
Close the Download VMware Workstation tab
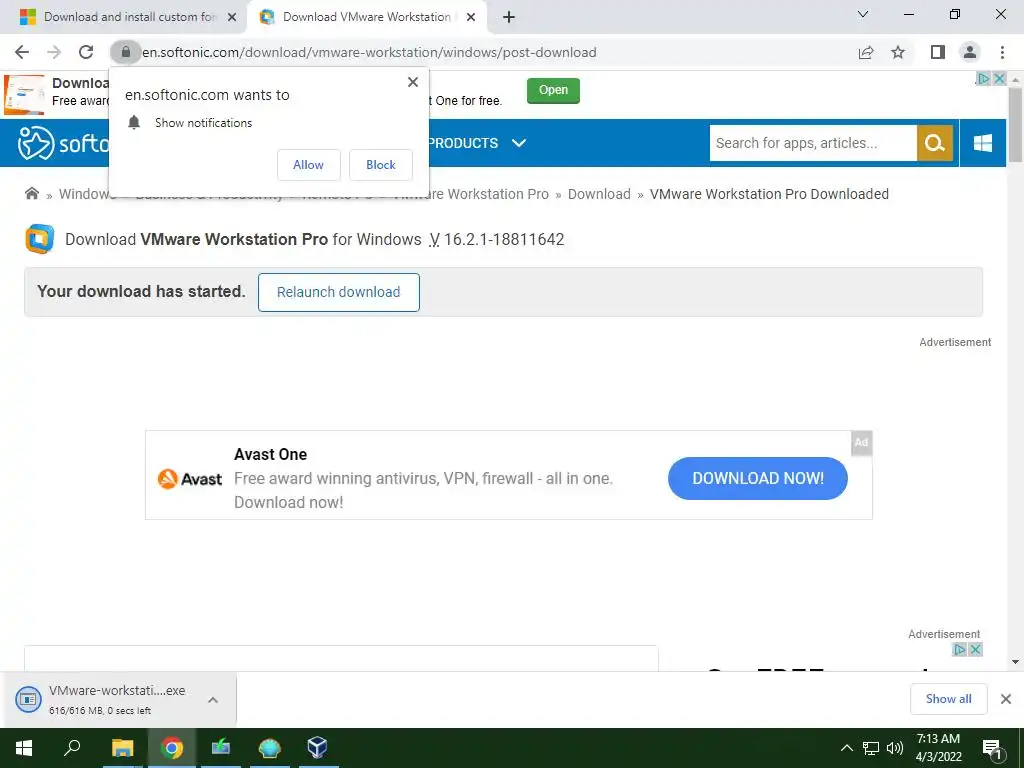click(471, 17)
